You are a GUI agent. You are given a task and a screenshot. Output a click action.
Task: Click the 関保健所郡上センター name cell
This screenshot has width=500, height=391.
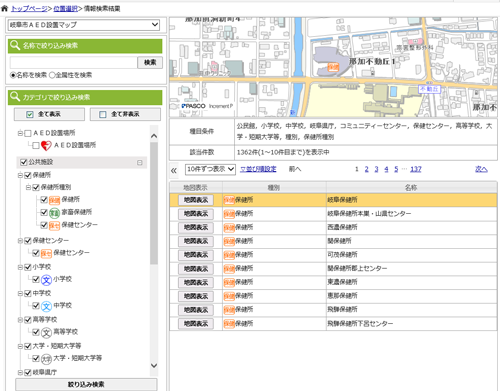point(412,269)
